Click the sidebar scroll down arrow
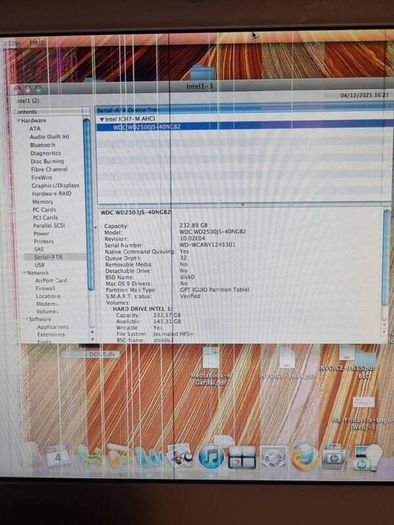 click(x=92, y=339)
